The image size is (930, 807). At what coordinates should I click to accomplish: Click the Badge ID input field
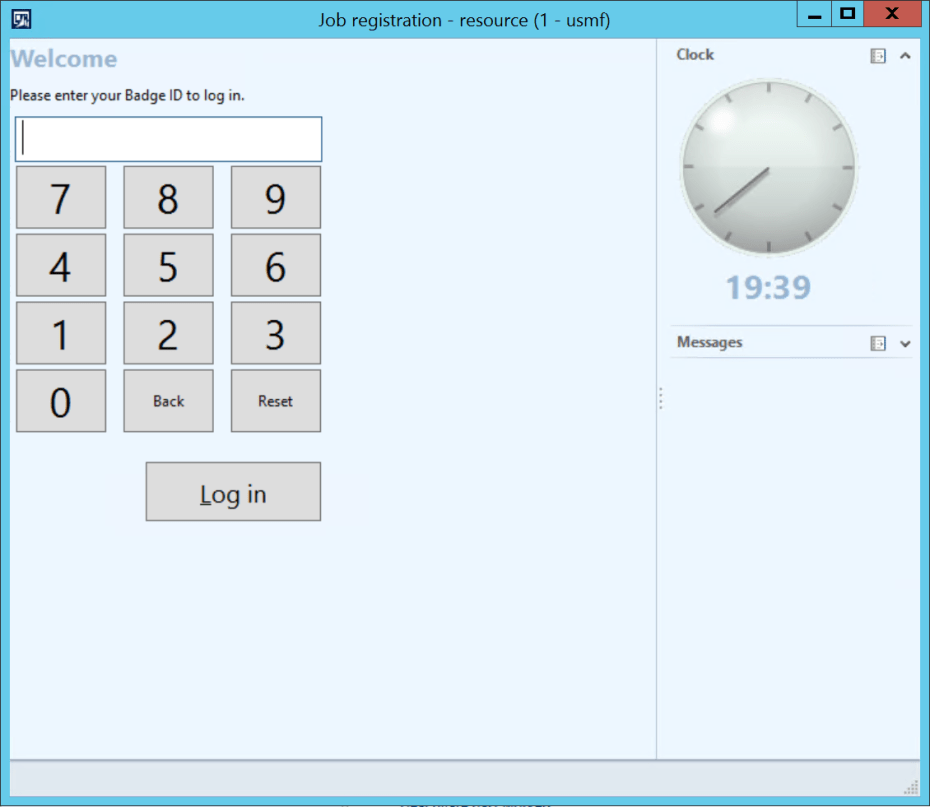[167, 138]
